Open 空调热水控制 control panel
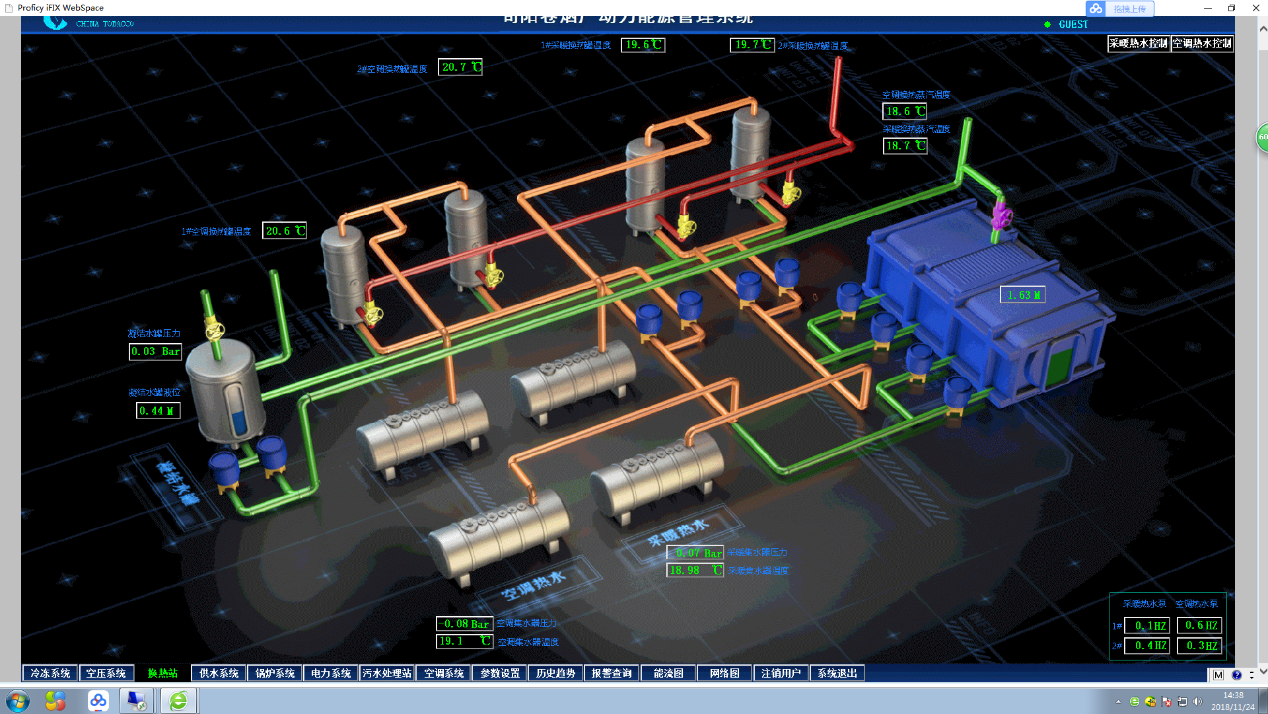This screenshot has height=714, width=1268. pyautogui.click(x=1201, y=44)
